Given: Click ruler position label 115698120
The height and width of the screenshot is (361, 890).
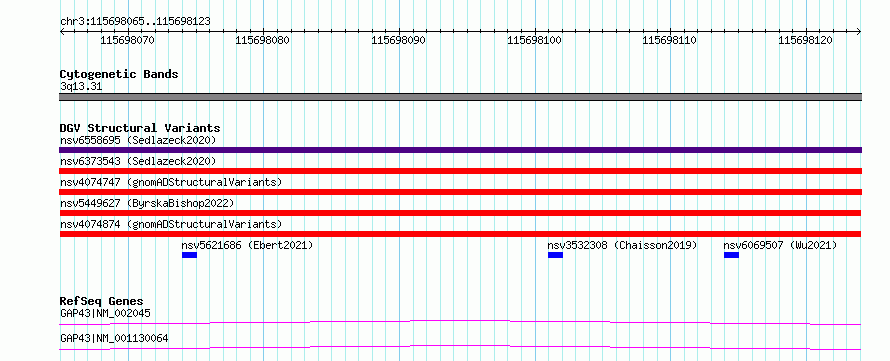Looking at the screenshot, I should click(x=805, y=40).
